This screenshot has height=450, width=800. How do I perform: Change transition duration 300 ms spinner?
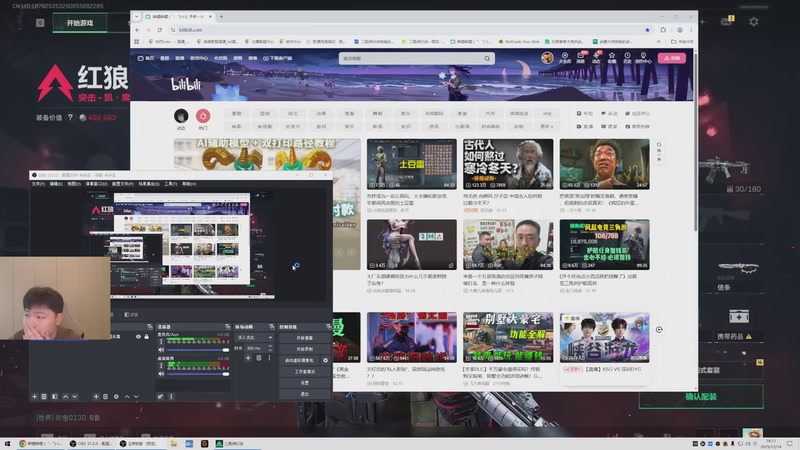pyautogui.click(x=259, y=348)
